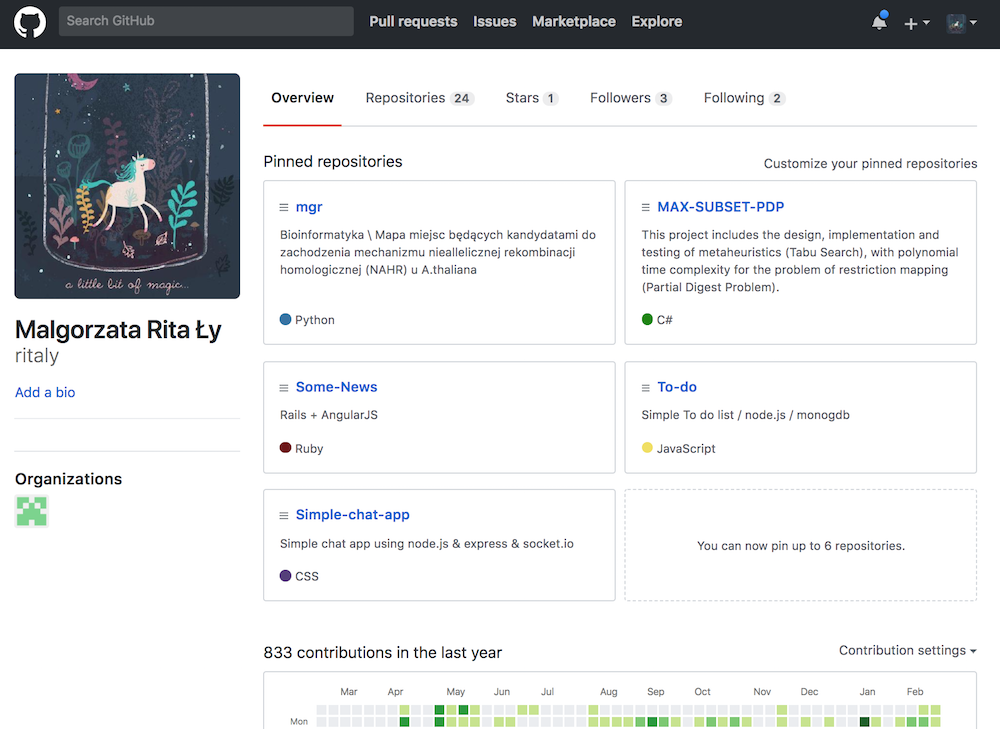Click the reorder handle icon on To-do card

tap(645, 388)
